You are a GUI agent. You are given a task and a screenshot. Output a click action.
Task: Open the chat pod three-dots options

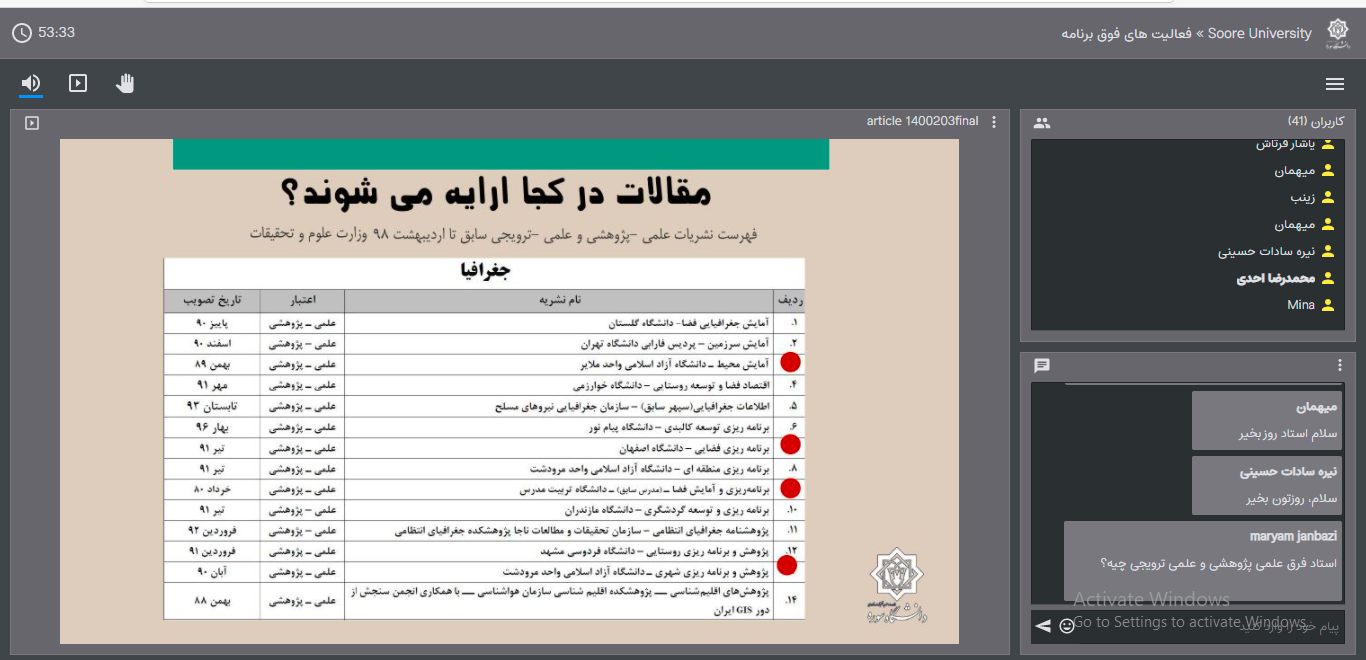1339,366
